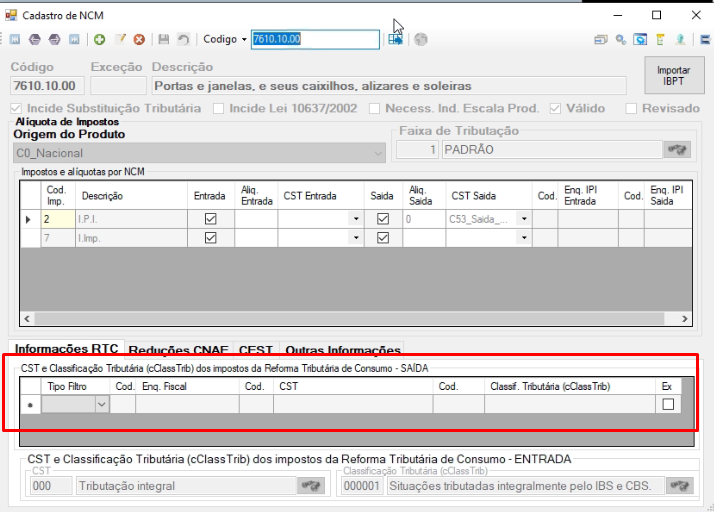Image resolution: width=714 pixels, height=512 pixels.
Task: Click the Código field showing 7610.10.00
Action: (47, 86)
